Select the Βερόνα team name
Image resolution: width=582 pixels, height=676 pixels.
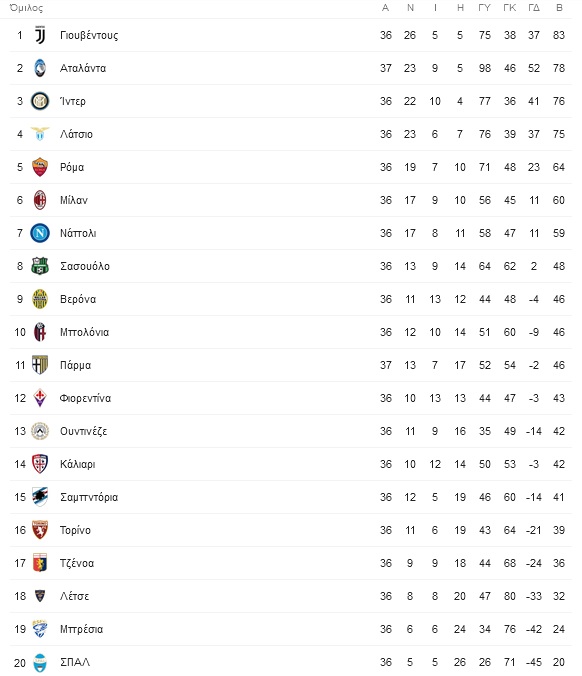(x=78, y=299)
